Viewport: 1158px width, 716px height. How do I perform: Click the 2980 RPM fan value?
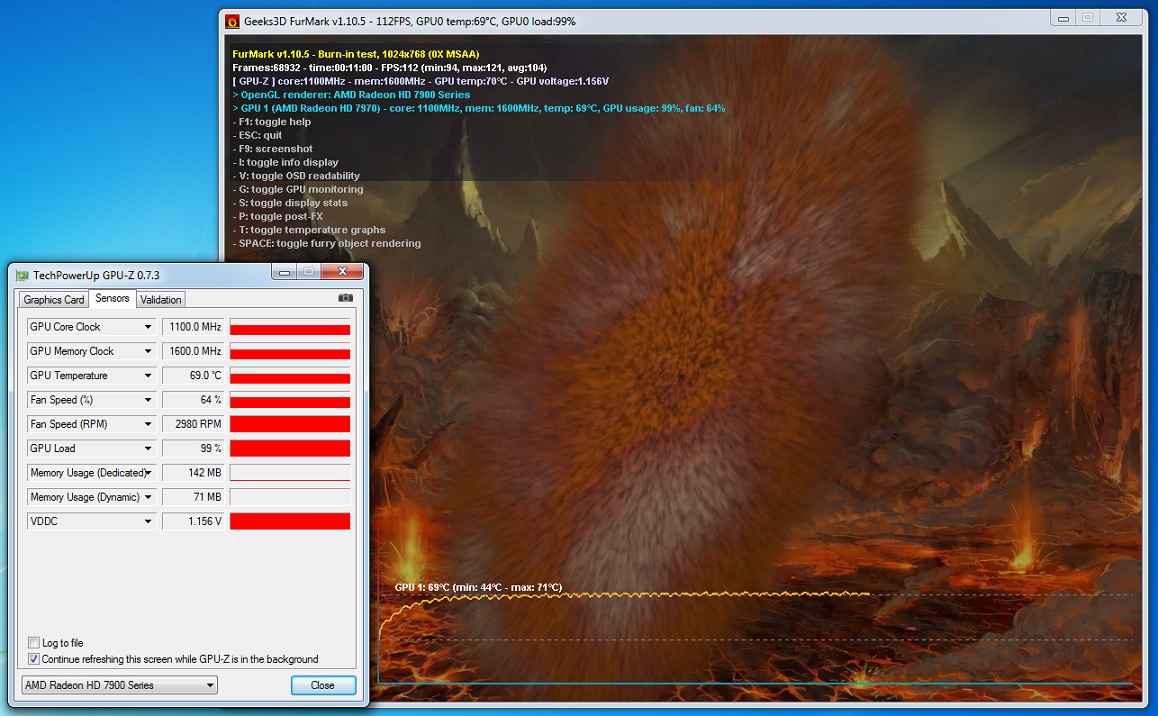click(x=193, y=424)
